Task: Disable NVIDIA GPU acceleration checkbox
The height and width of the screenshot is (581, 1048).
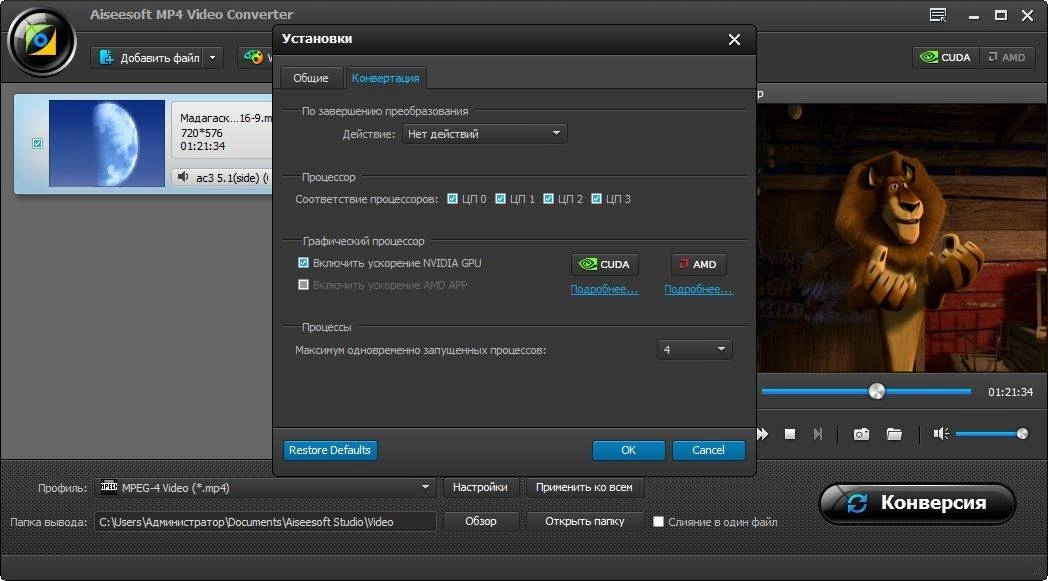Action: pyautogui.click(x=303, y=263)
